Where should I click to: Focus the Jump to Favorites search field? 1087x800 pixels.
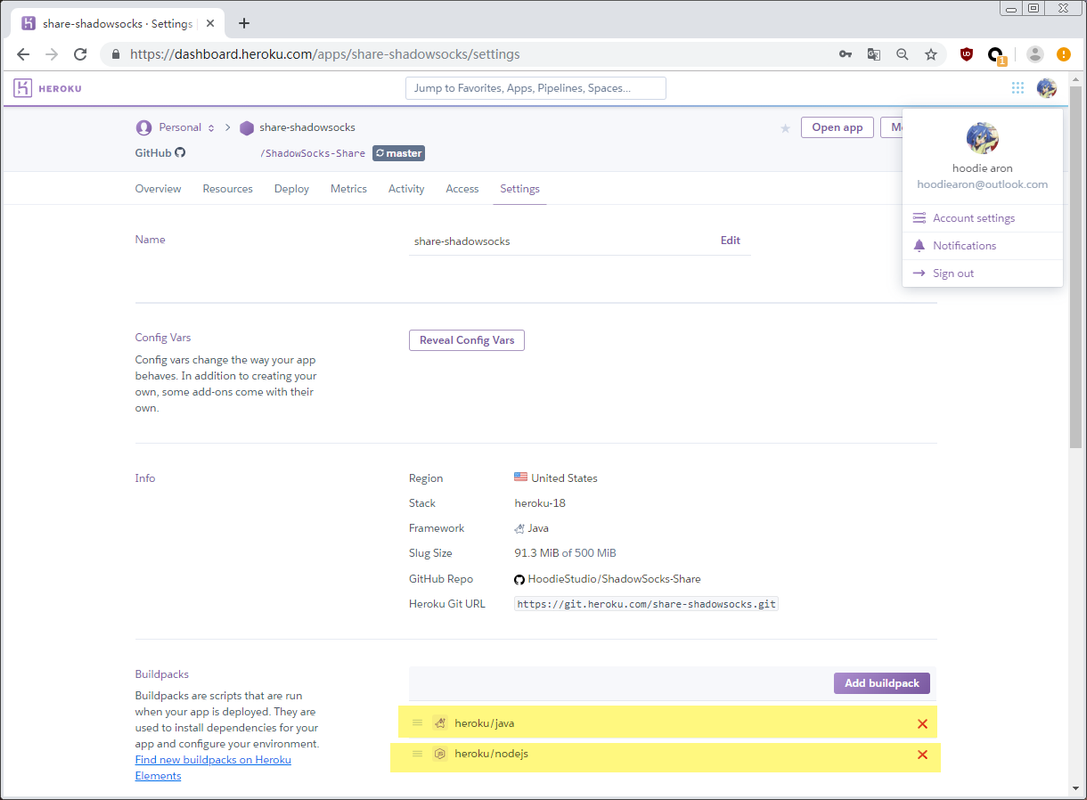coord(535,88)
